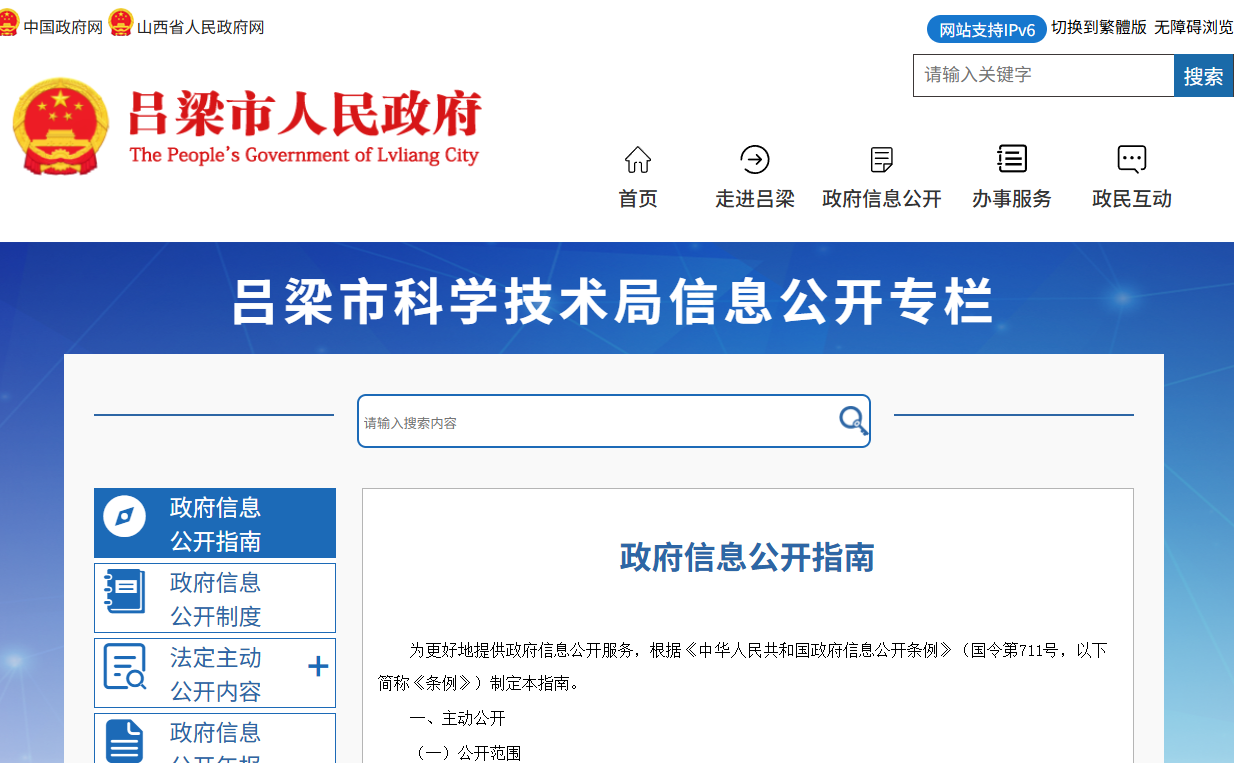Click the national emblem beside 山西省人民政府网
1234x763 pixels.
[121, 24]
